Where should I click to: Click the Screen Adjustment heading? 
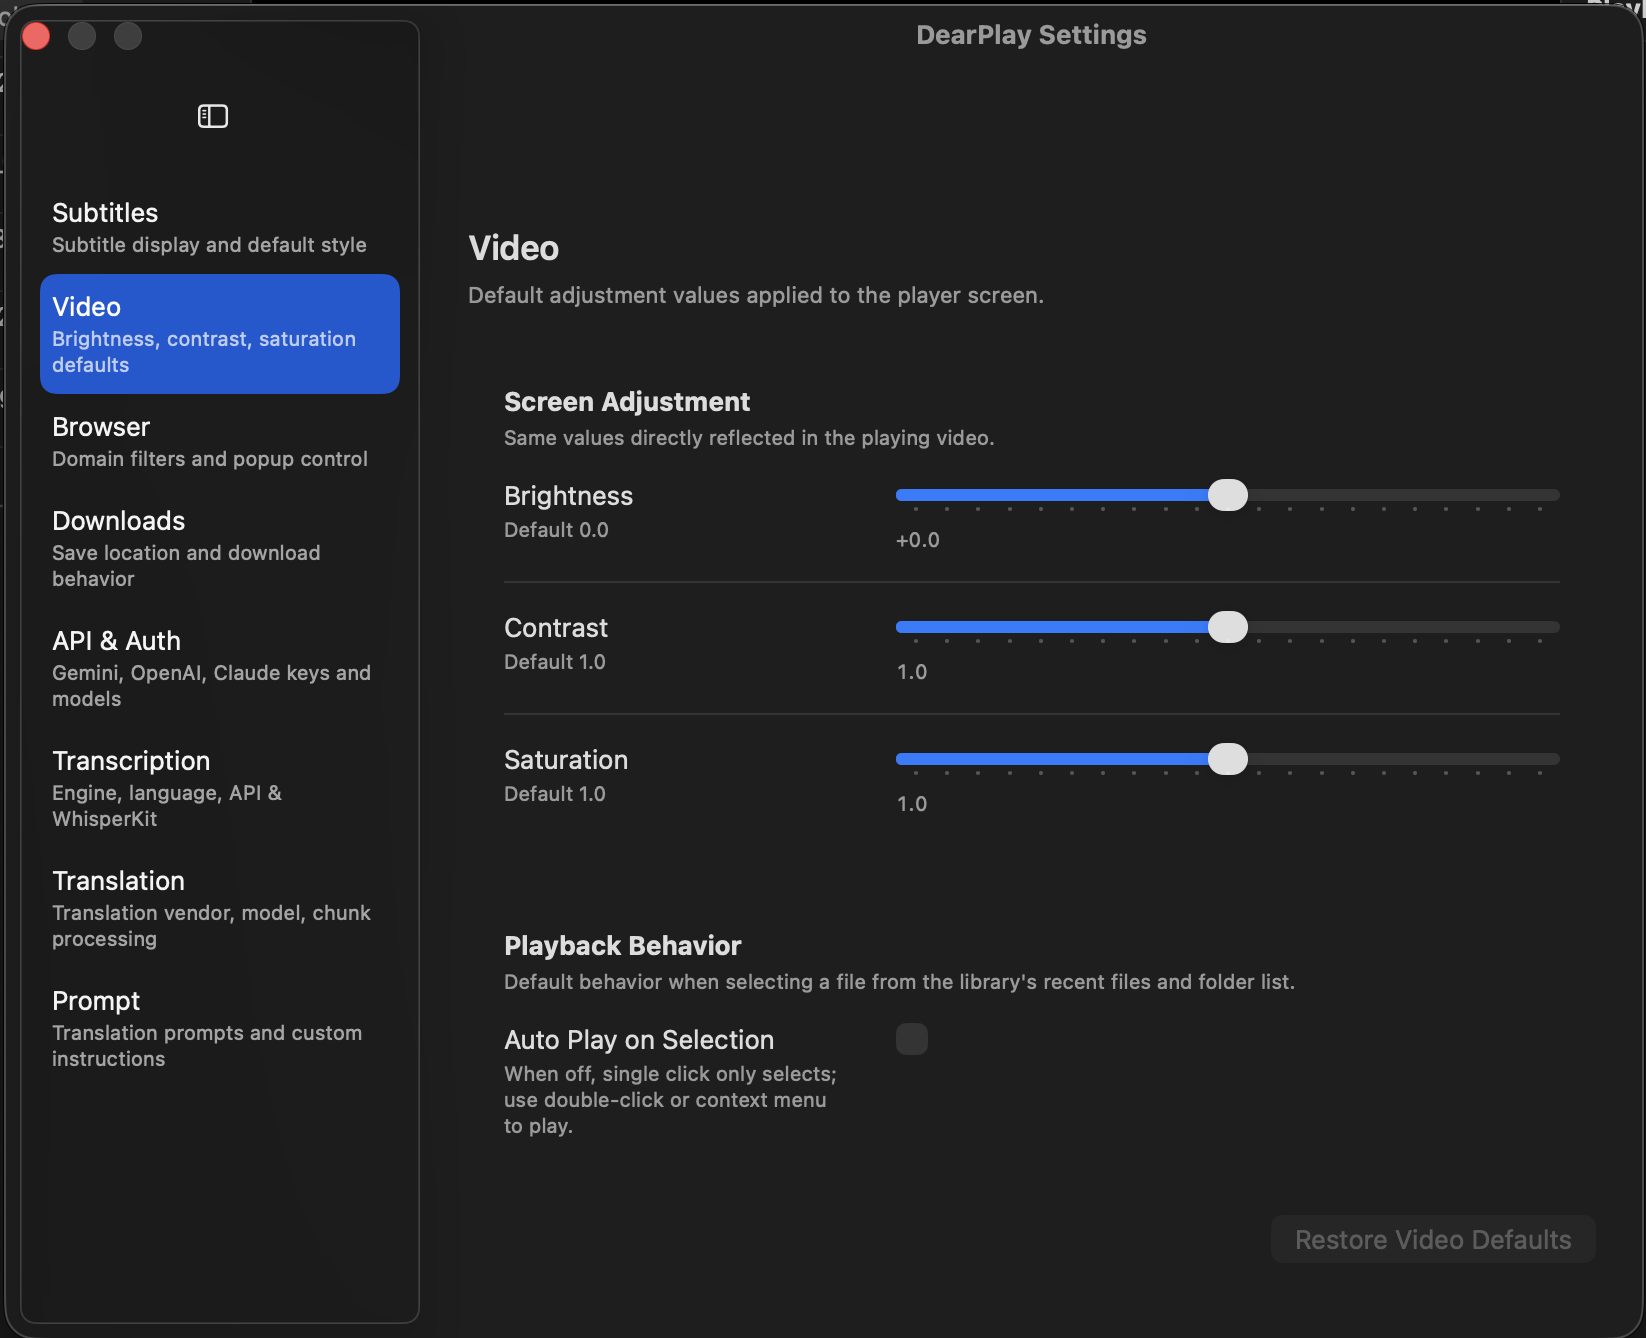click(x=627, y=402)
